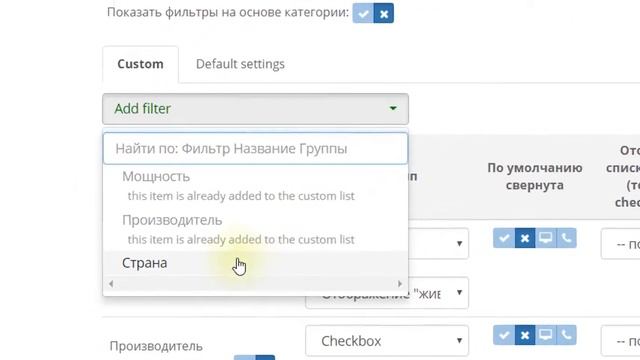Choose phone icon in Производитель row

[x=566, y=335]
